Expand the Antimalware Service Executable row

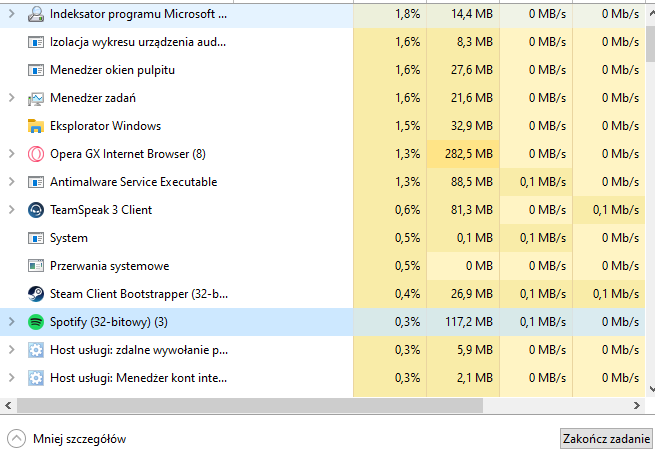12,182
